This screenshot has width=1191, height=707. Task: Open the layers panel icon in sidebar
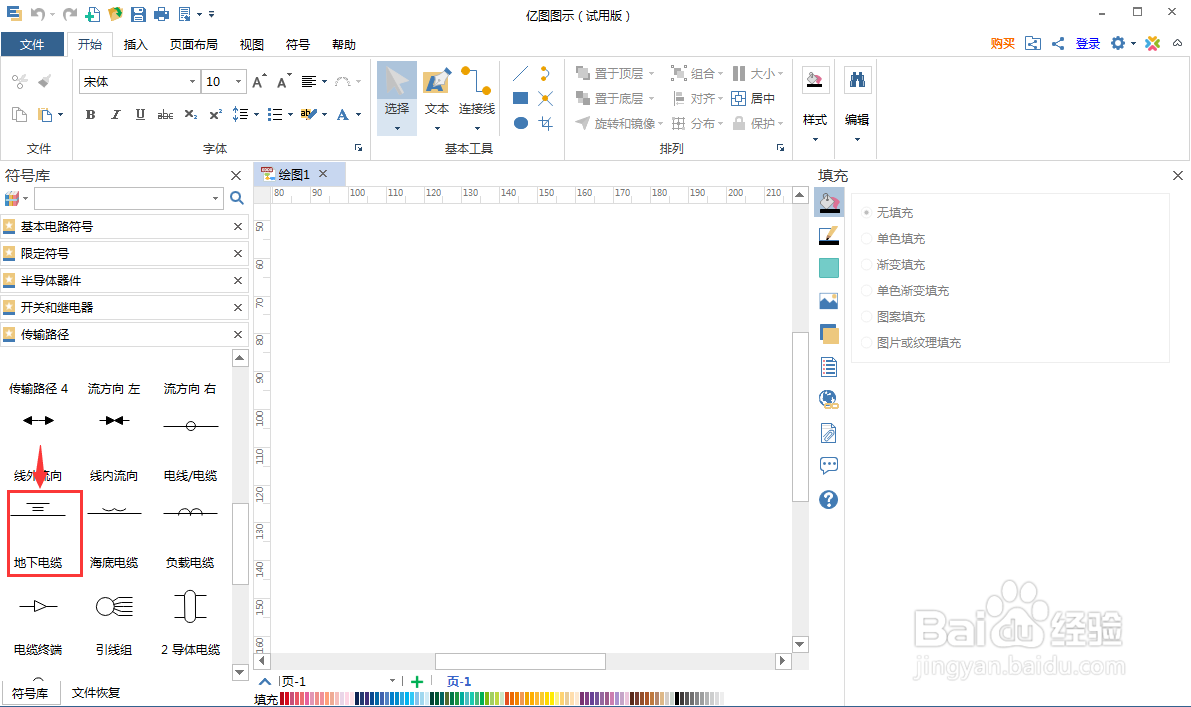[829, 333]
